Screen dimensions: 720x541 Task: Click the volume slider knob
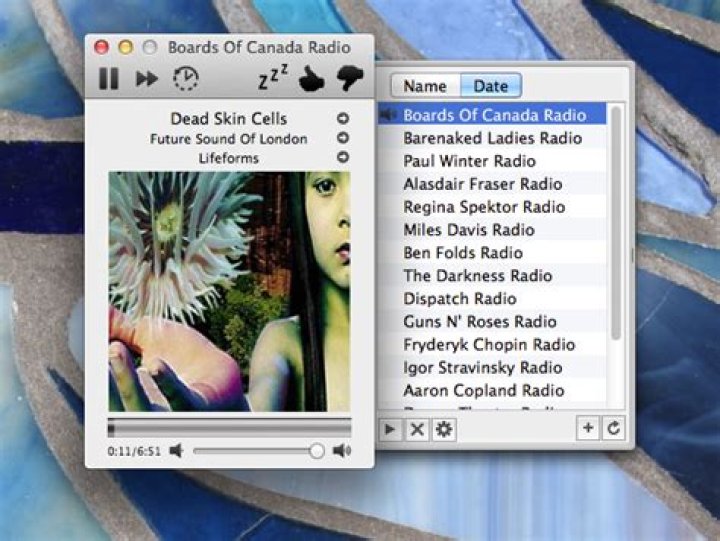316,451
